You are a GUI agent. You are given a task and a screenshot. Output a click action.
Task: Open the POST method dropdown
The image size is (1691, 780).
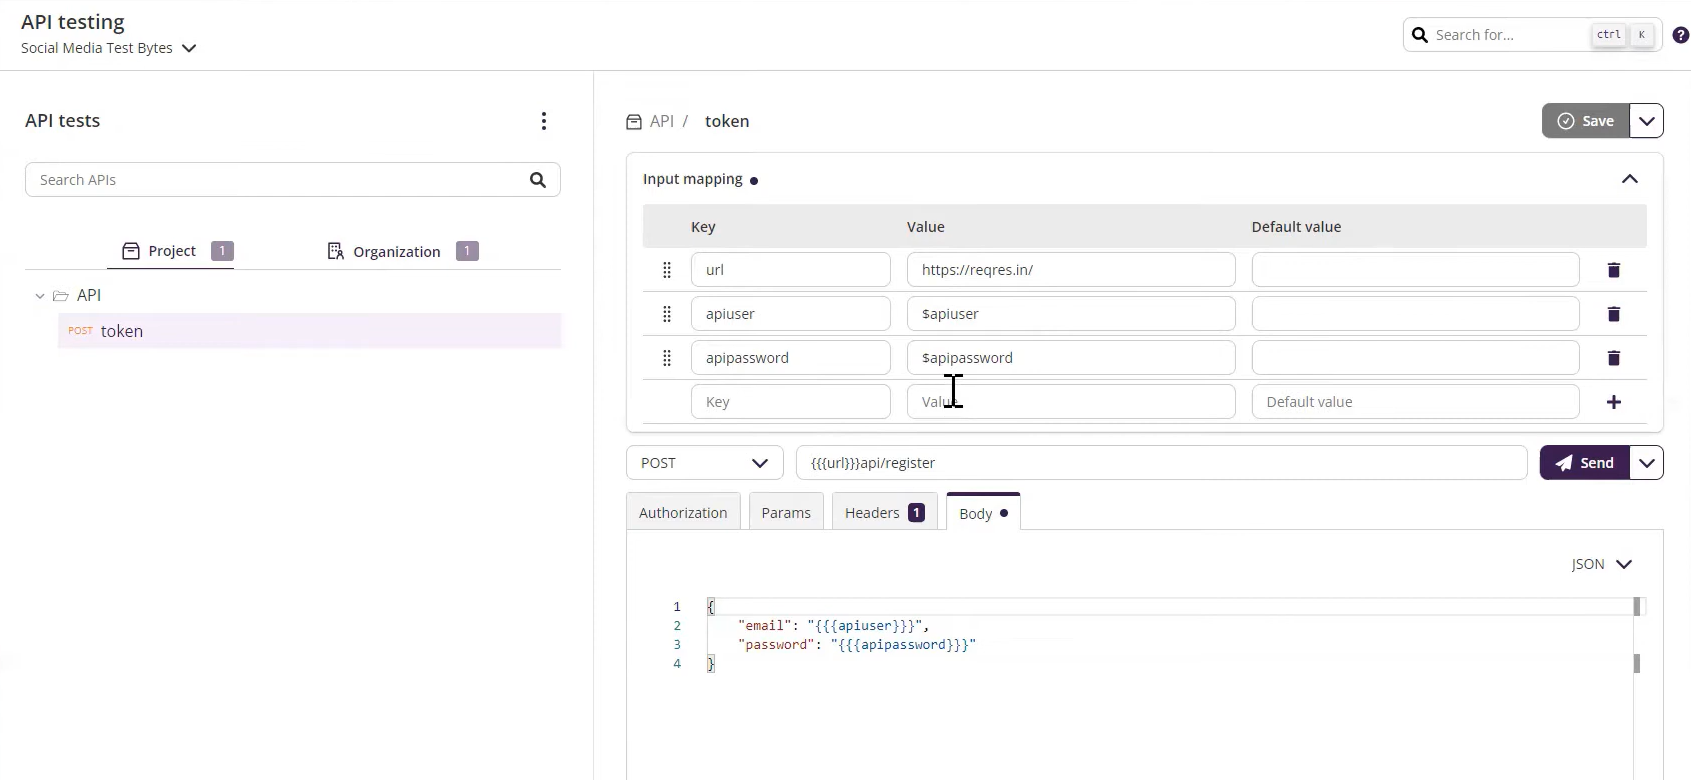(x=704, y=463)
